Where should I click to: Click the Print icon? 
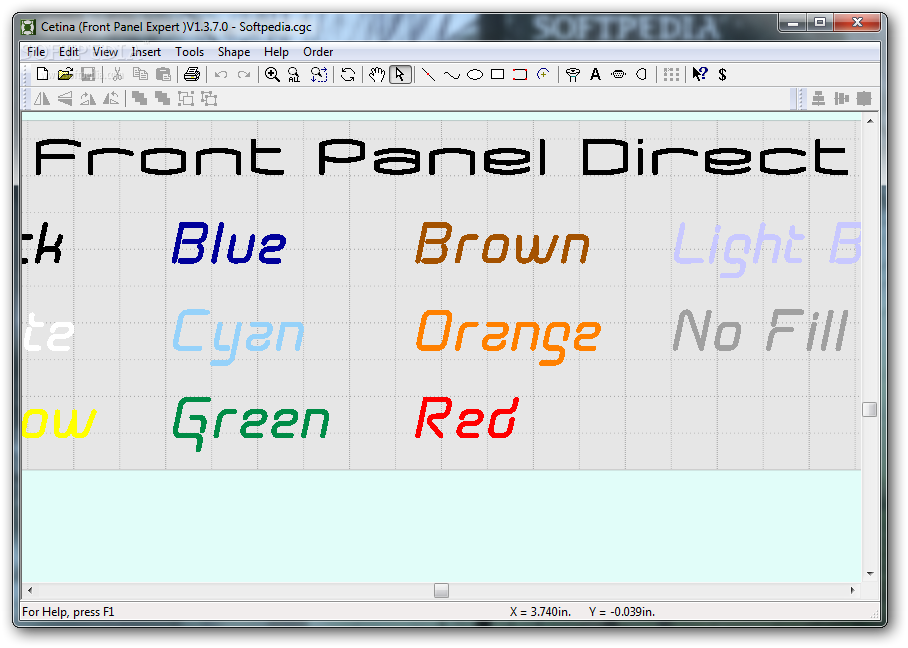[192, 74]
